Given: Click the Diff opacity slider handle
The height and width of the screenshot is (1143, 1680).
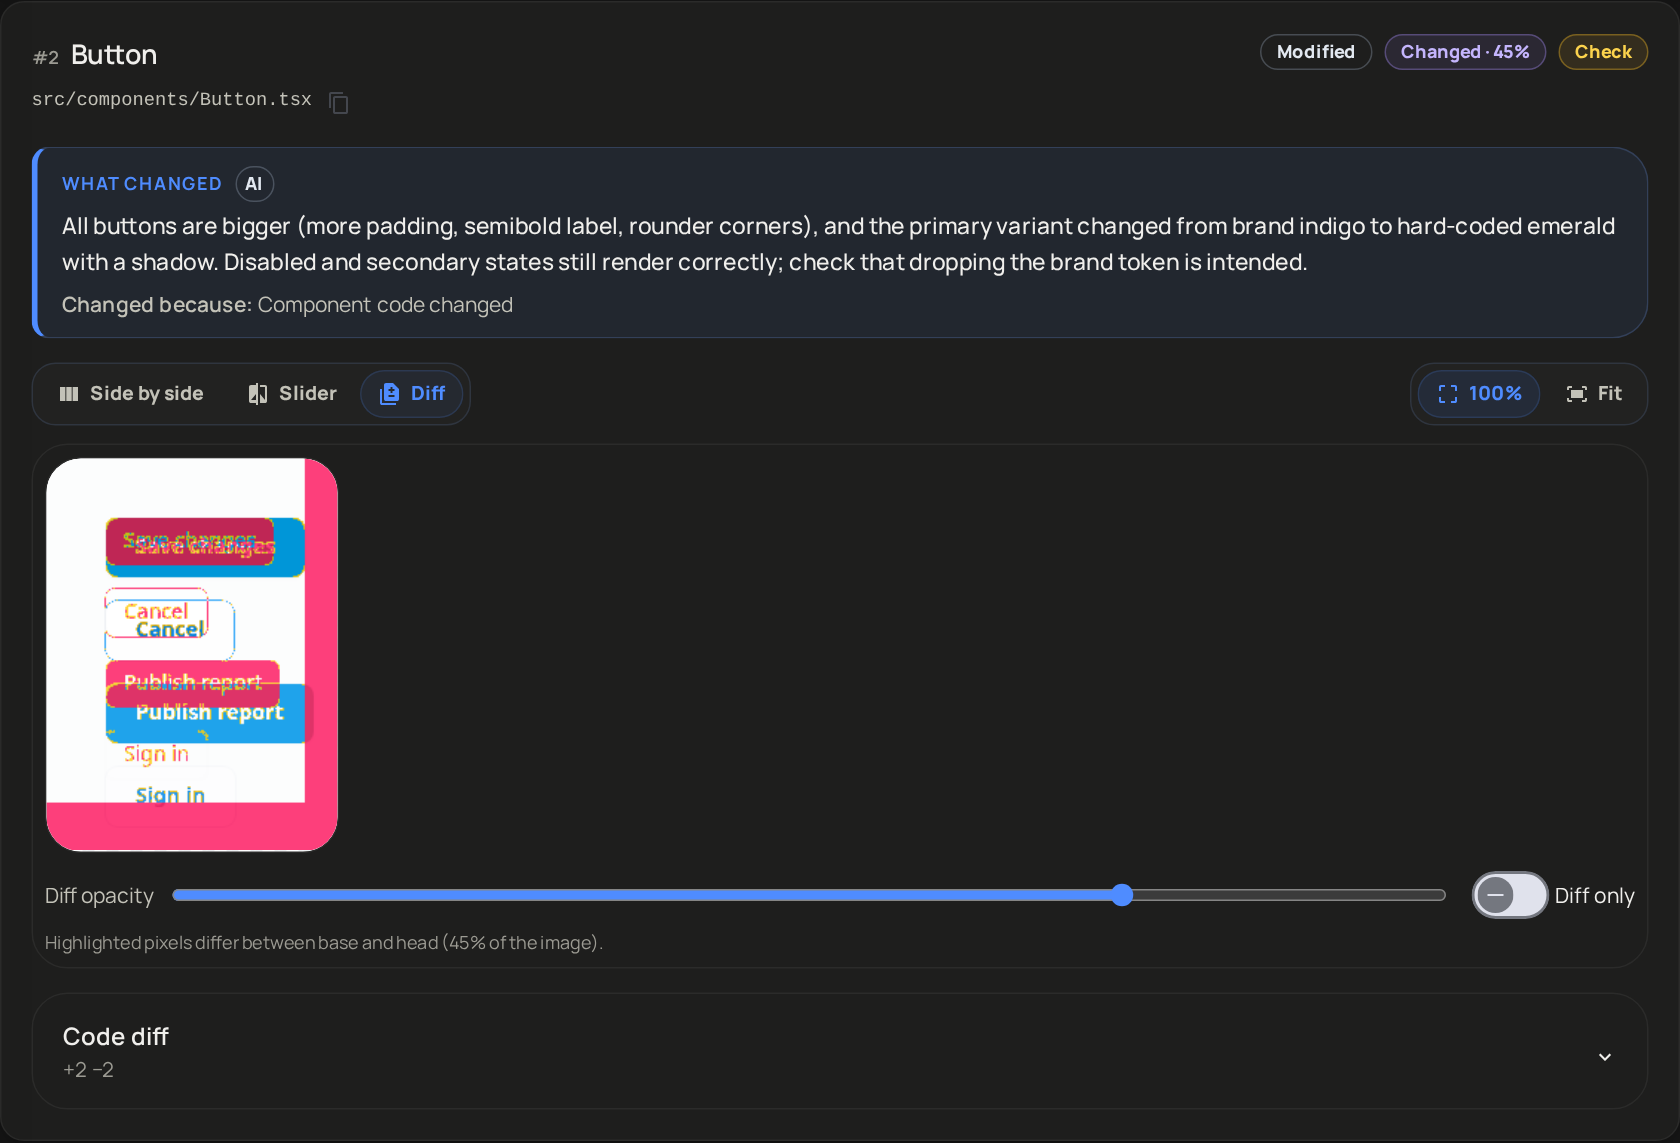Looking at the screenshot, I should click(x=1122, y=895).
